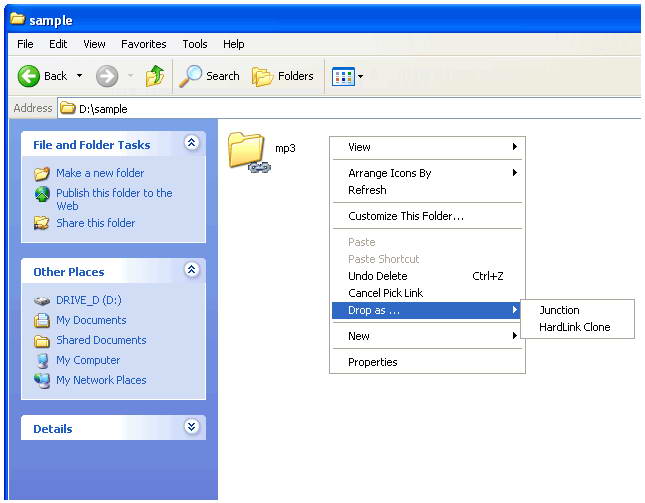Open the Search magnifier tool

190,76
